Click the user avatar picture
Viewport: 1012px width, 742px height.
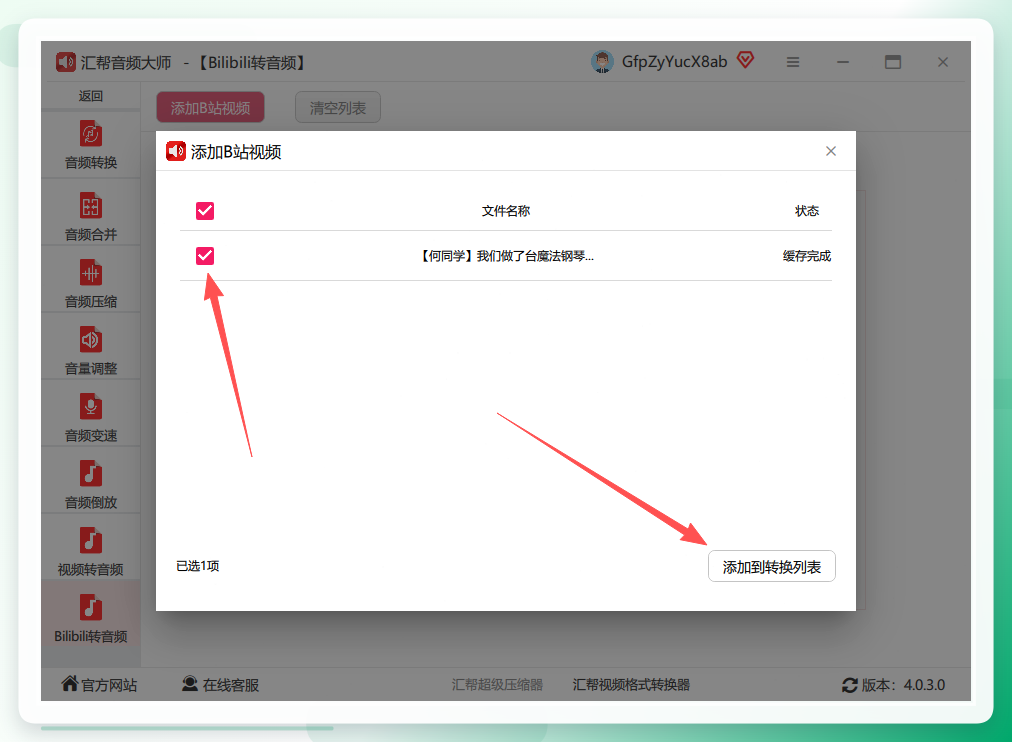(x=602, y=62)
